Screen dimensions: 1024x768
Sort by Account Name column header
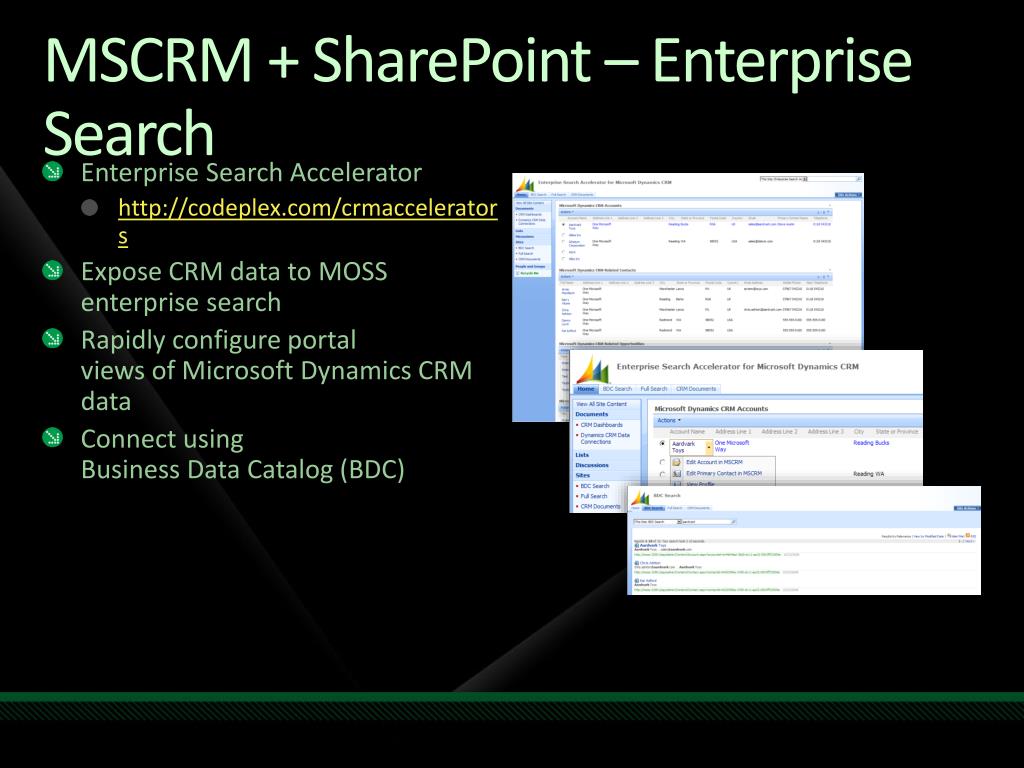coord(687,432)
